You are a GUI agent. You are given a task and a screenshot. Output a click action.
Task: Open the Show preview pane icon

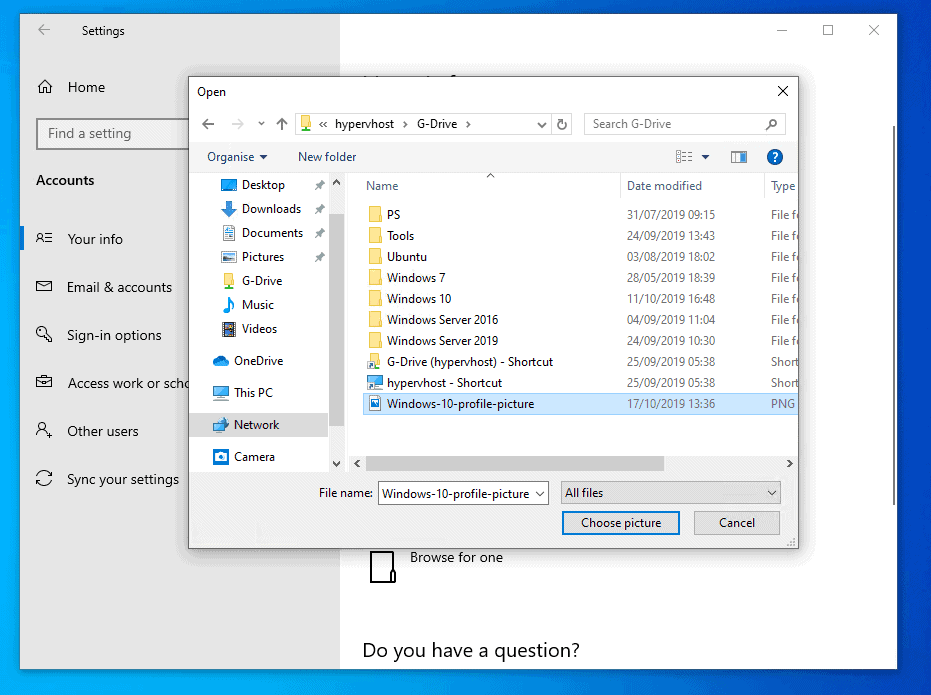(738, 157)
